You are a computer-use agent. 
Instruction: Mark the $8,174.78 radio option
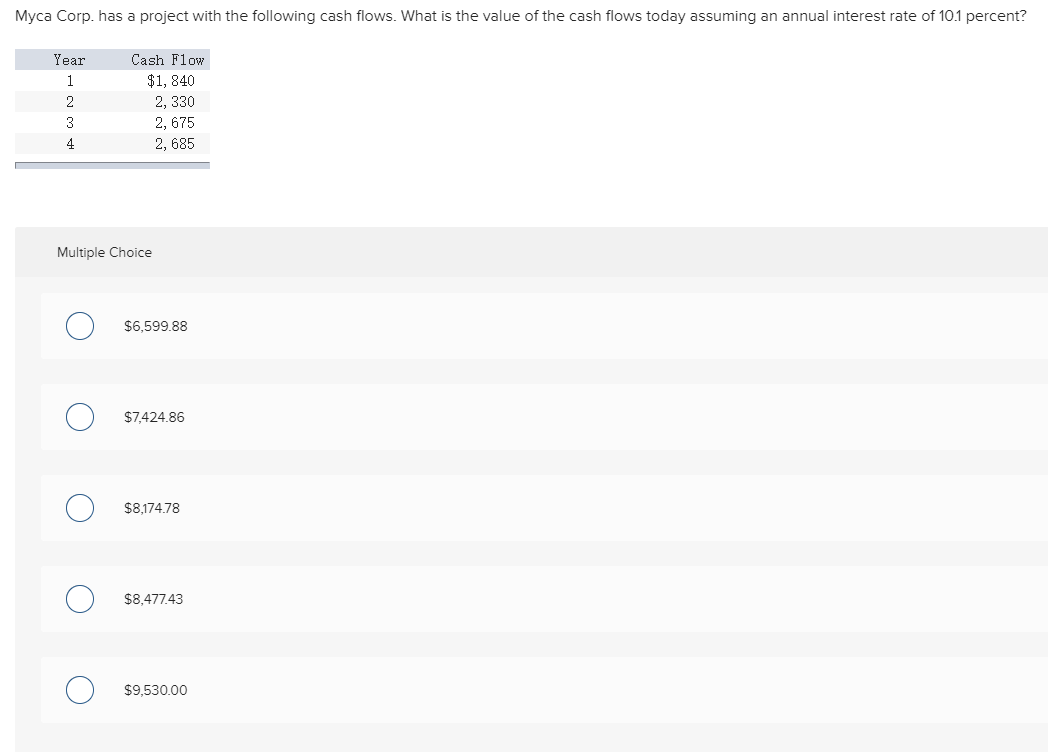(x=80, y=508)
